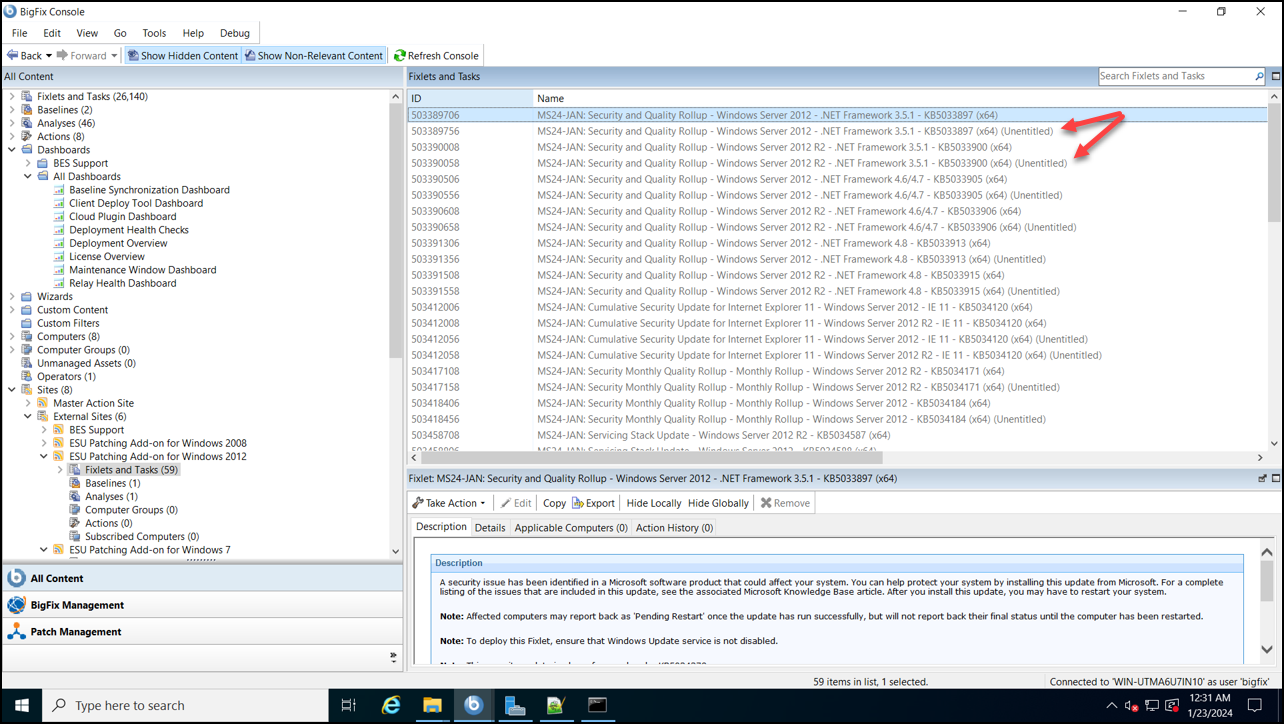
Task: Click the Copy button
Action: pyautogui.click(x=554, y=503)
